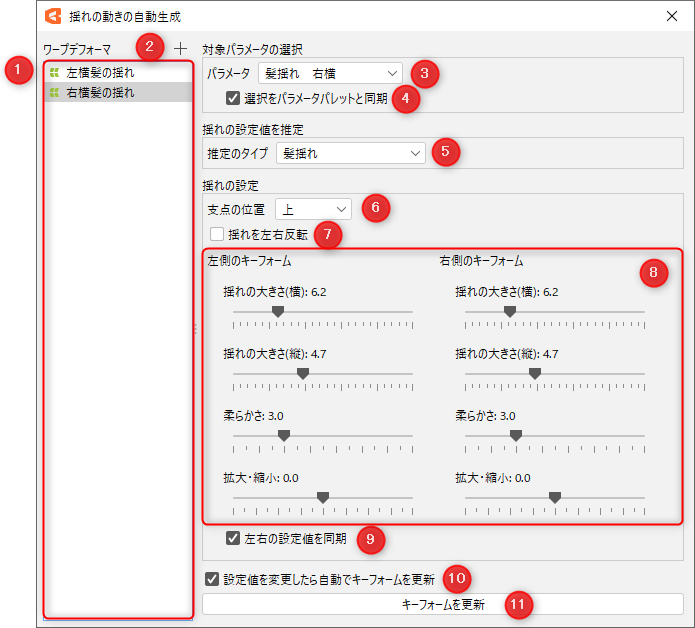Screen dimensions: 695x628
Task: Select 右横髪の揺れ in the deformer list
Action: tap(100, 93)
